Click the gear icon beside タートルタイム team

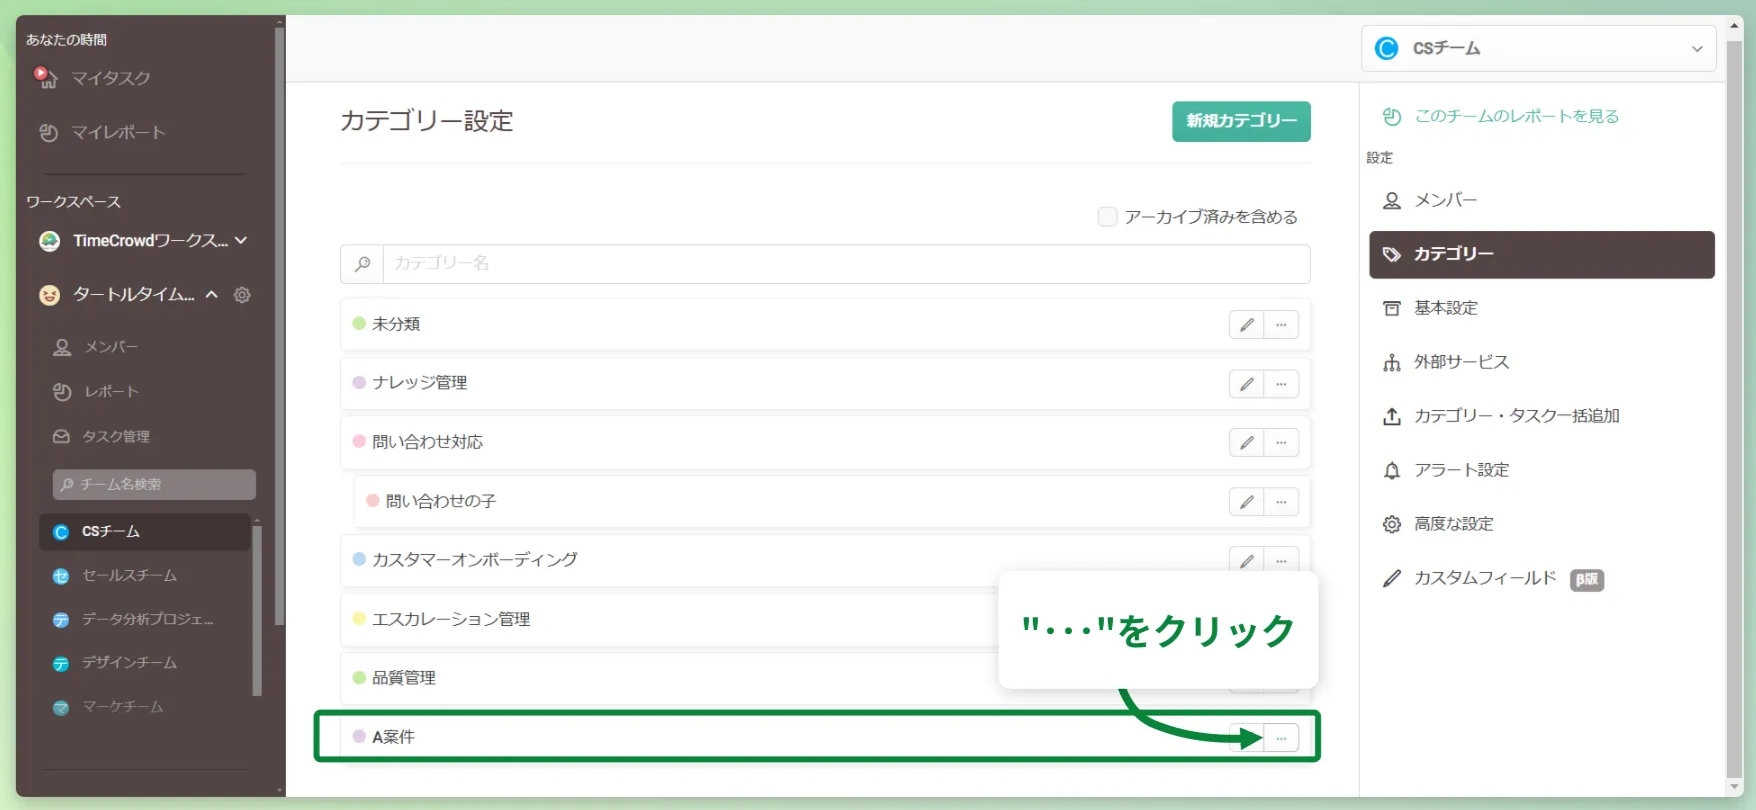242,295
